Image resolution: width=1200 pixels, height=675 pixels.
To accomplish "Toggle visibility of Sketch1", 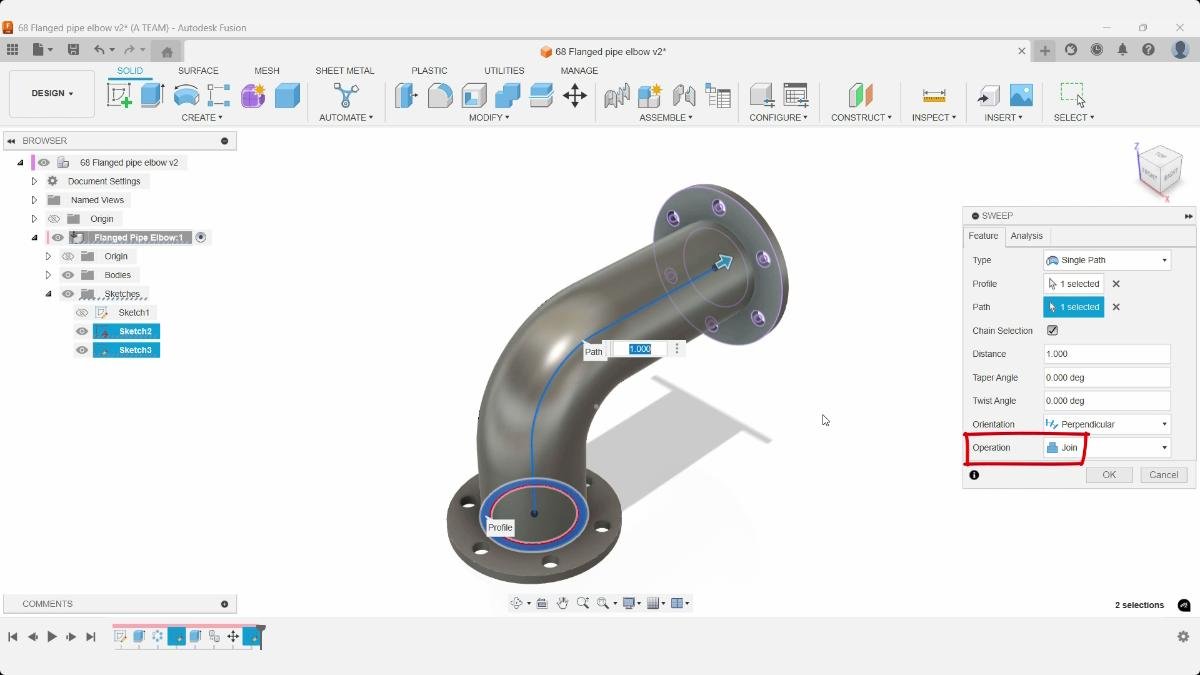I will tap(82, 313).
